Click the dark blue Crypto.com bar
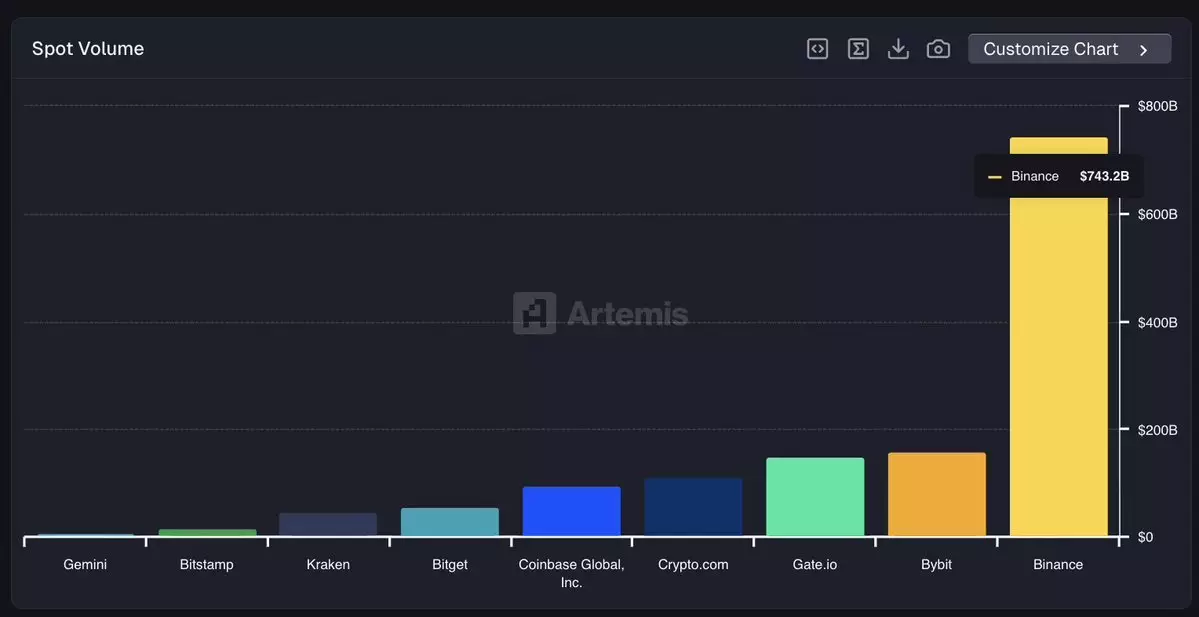Viewport: 1199px width, 617px height. (693, 507)
